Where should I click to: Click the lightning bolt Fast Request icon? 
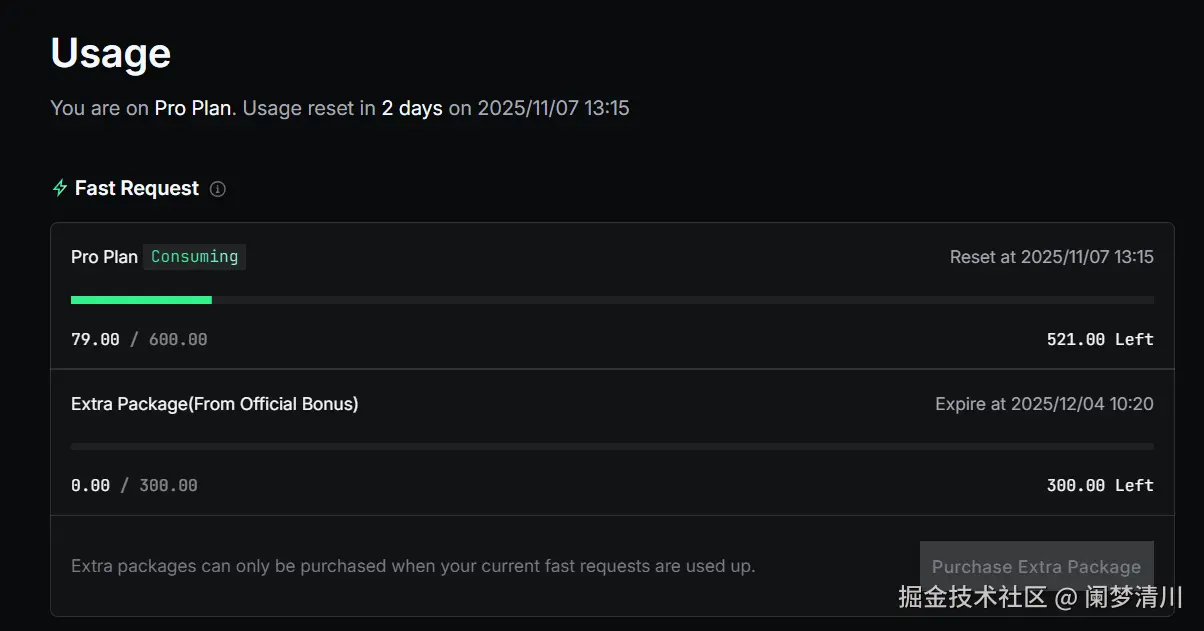60,188
